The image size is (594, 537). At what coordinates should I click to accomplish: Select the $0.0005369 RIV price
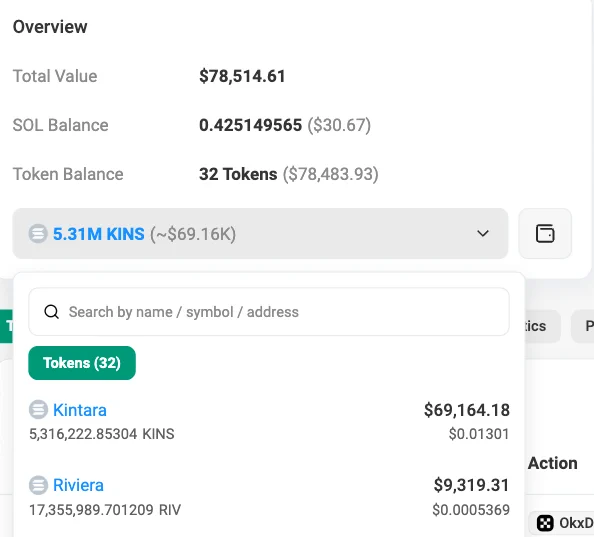coord(471,510)
